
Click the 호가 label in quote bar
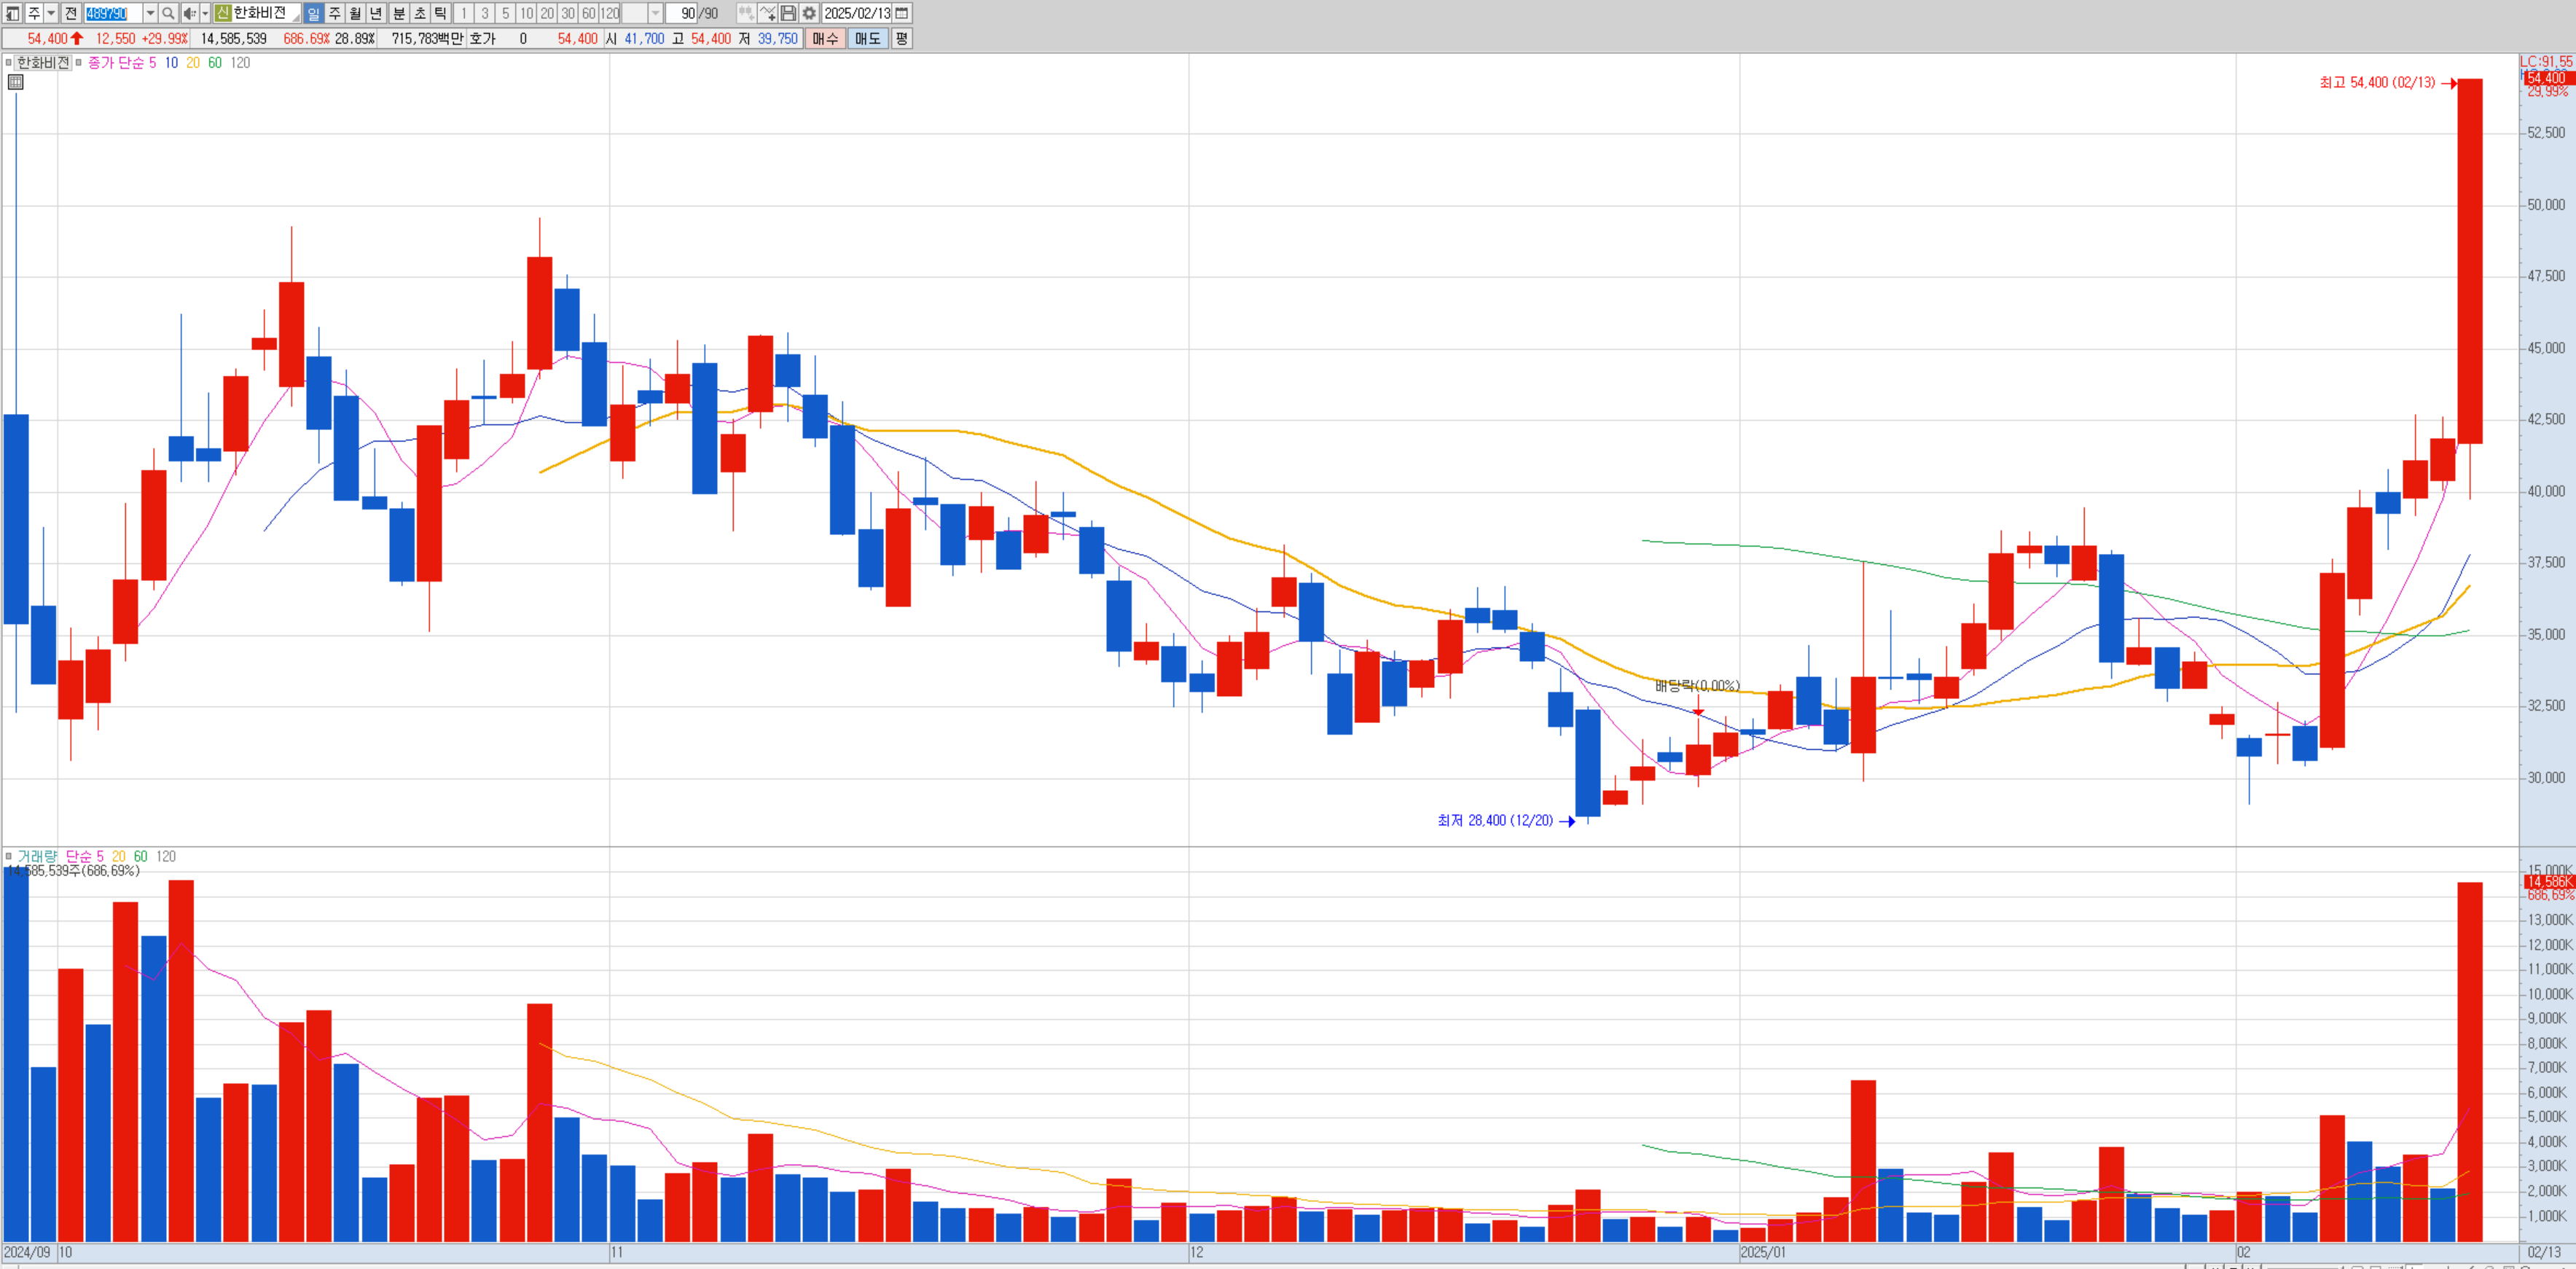482,38
